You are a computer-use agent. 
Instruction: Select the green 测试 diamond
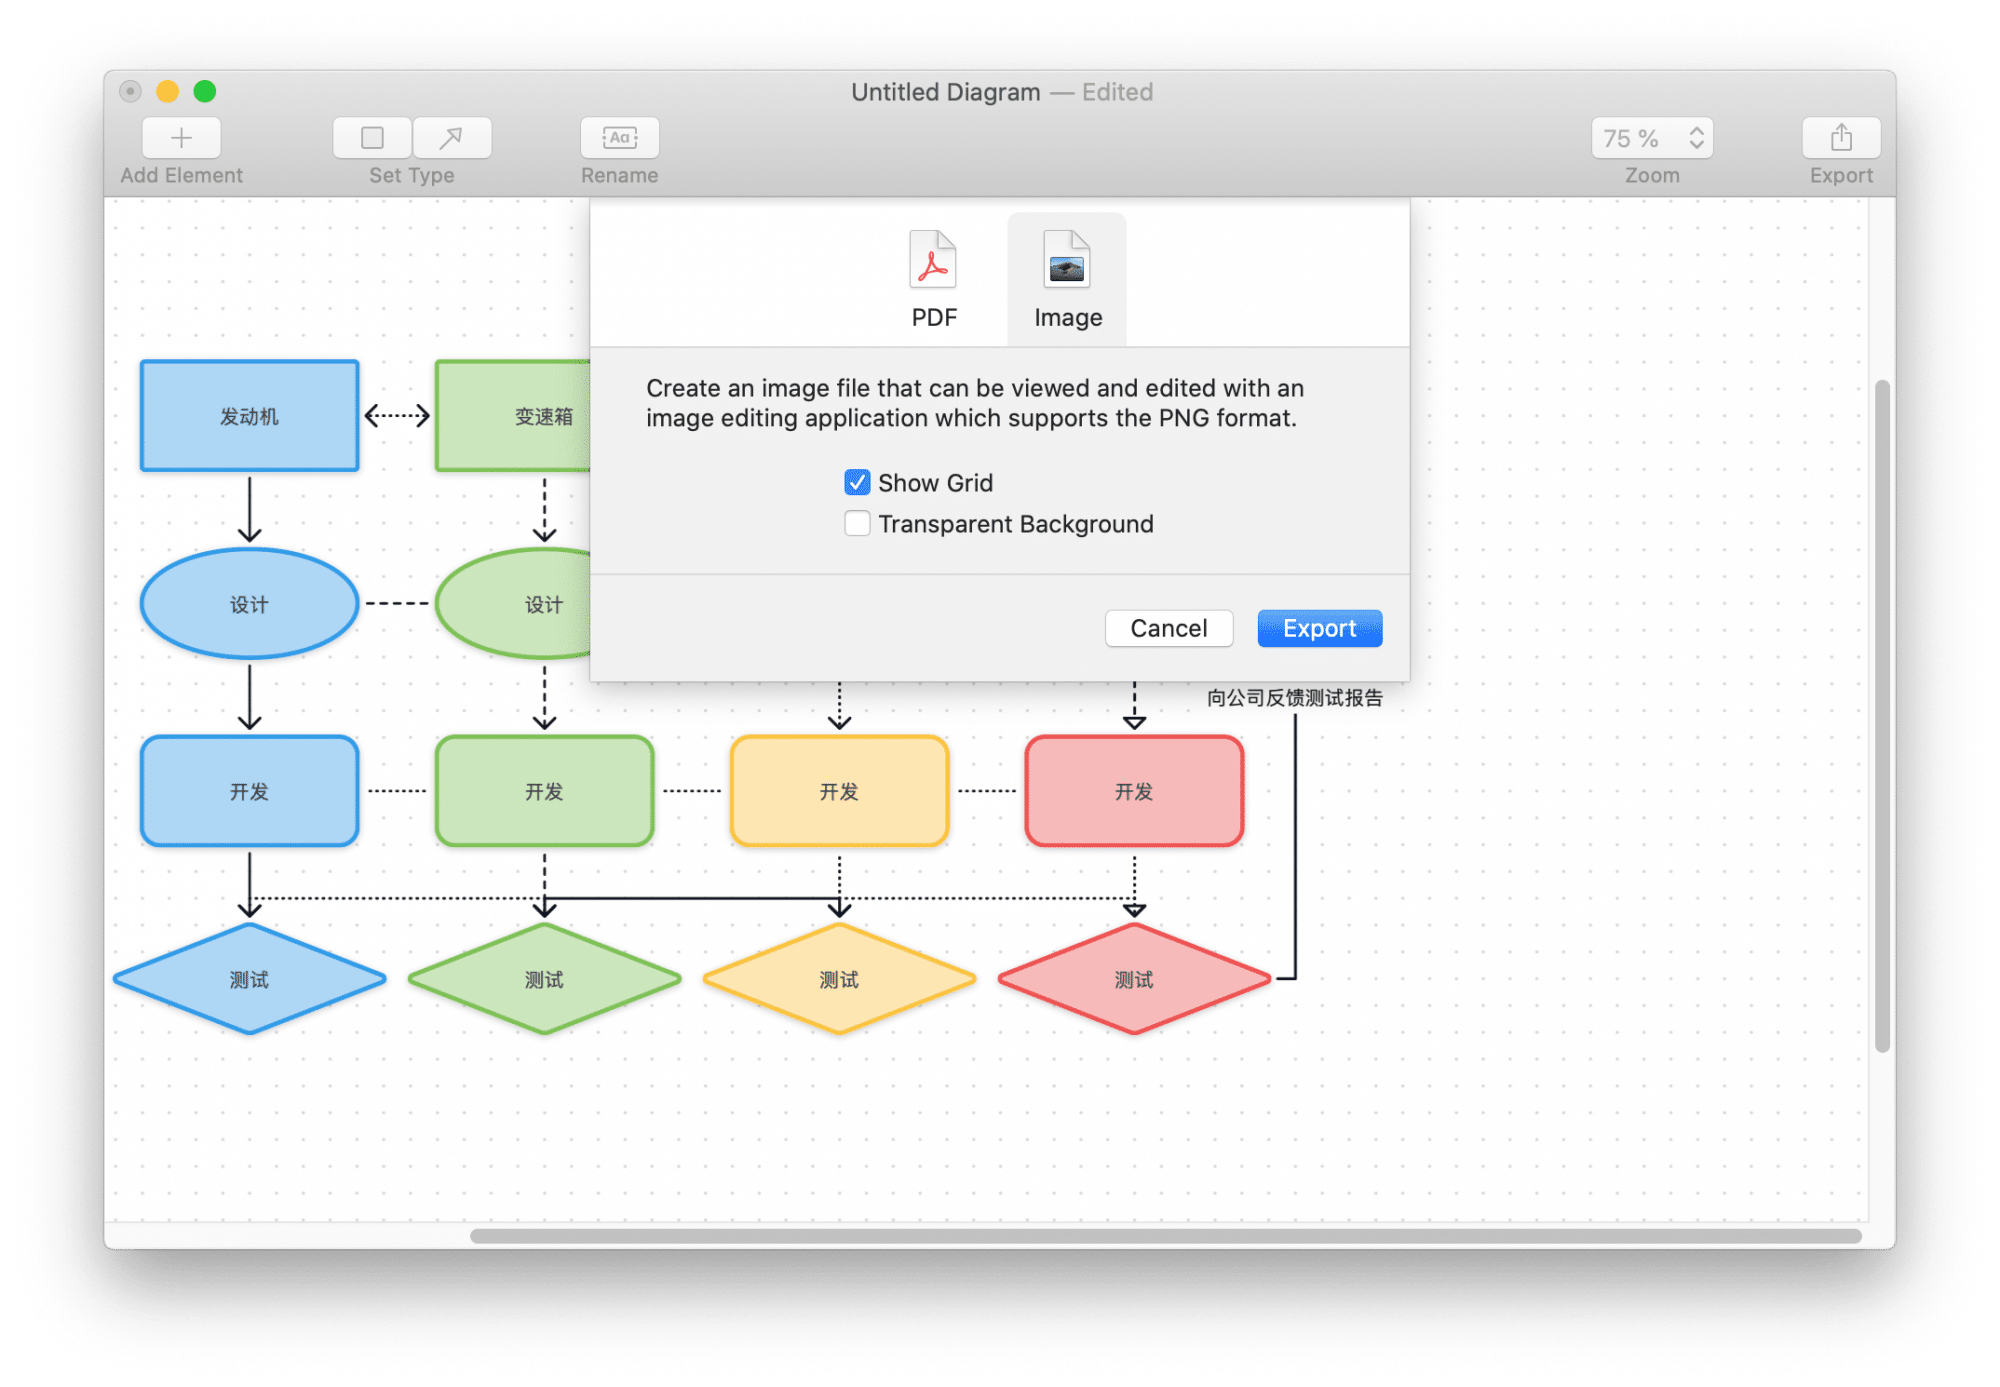[x=544, y=979]
